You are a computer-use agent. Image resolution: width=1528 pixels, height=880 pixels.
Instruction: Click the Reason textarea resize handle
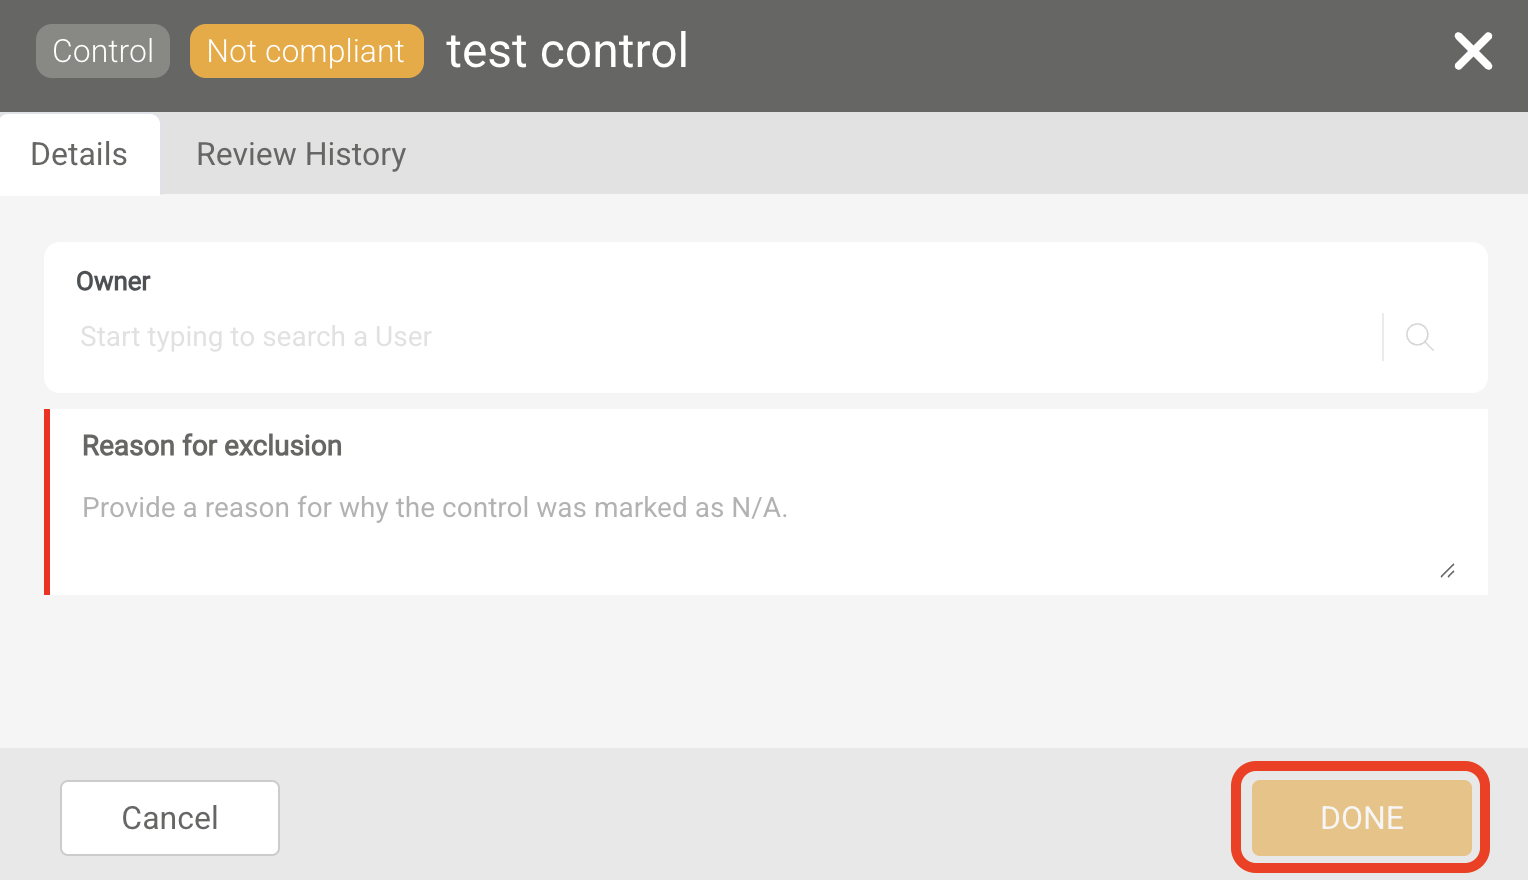tap(1447, 571)
